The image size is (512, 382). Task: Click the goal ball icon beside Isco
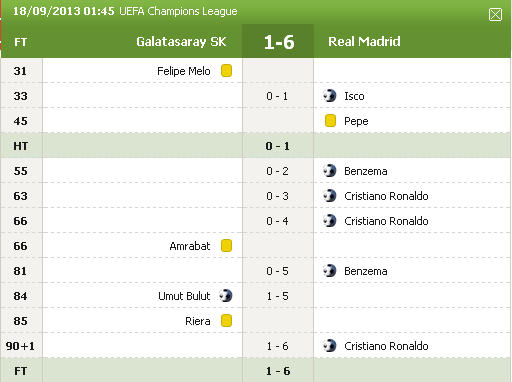point(329,96)
